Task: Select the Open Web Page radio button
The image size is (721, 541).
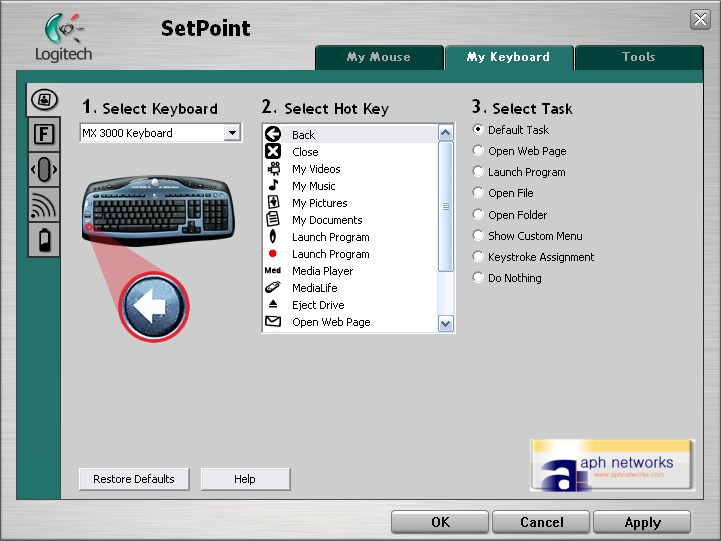Action: point(478,151)
